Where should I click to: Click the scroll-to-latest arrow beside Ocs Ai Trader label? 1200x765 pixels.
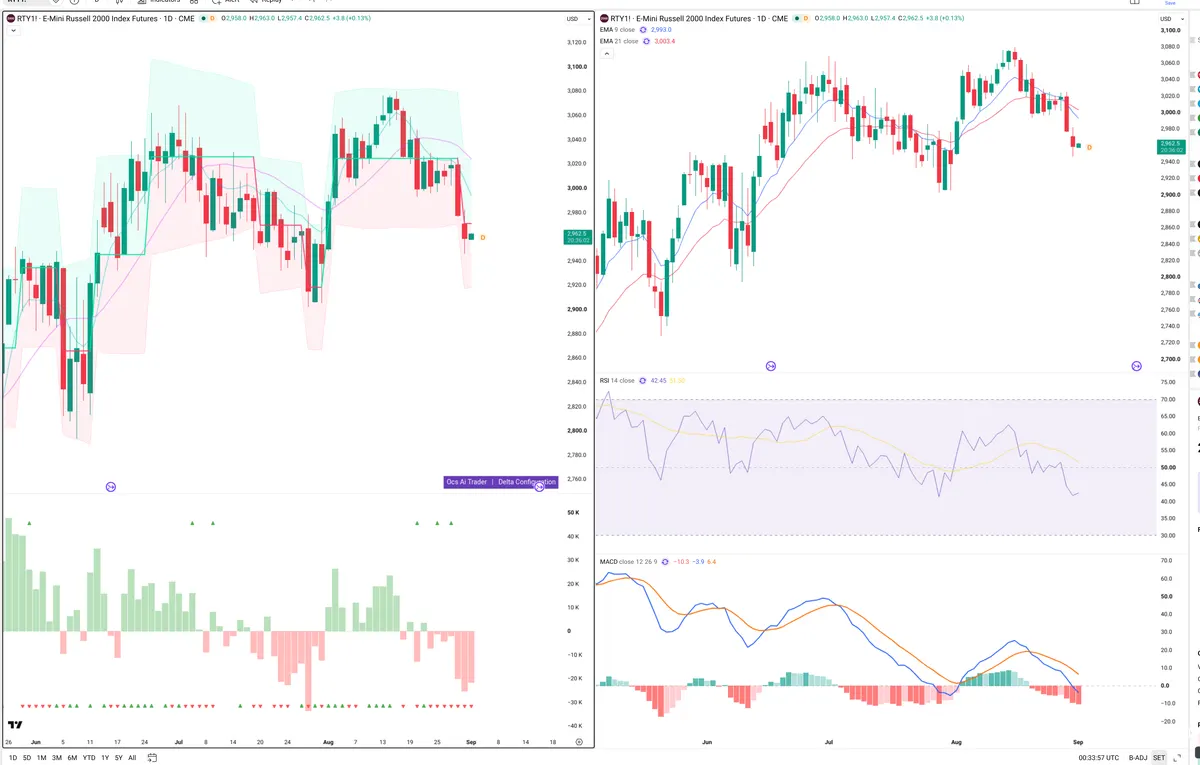click(540, 486)
